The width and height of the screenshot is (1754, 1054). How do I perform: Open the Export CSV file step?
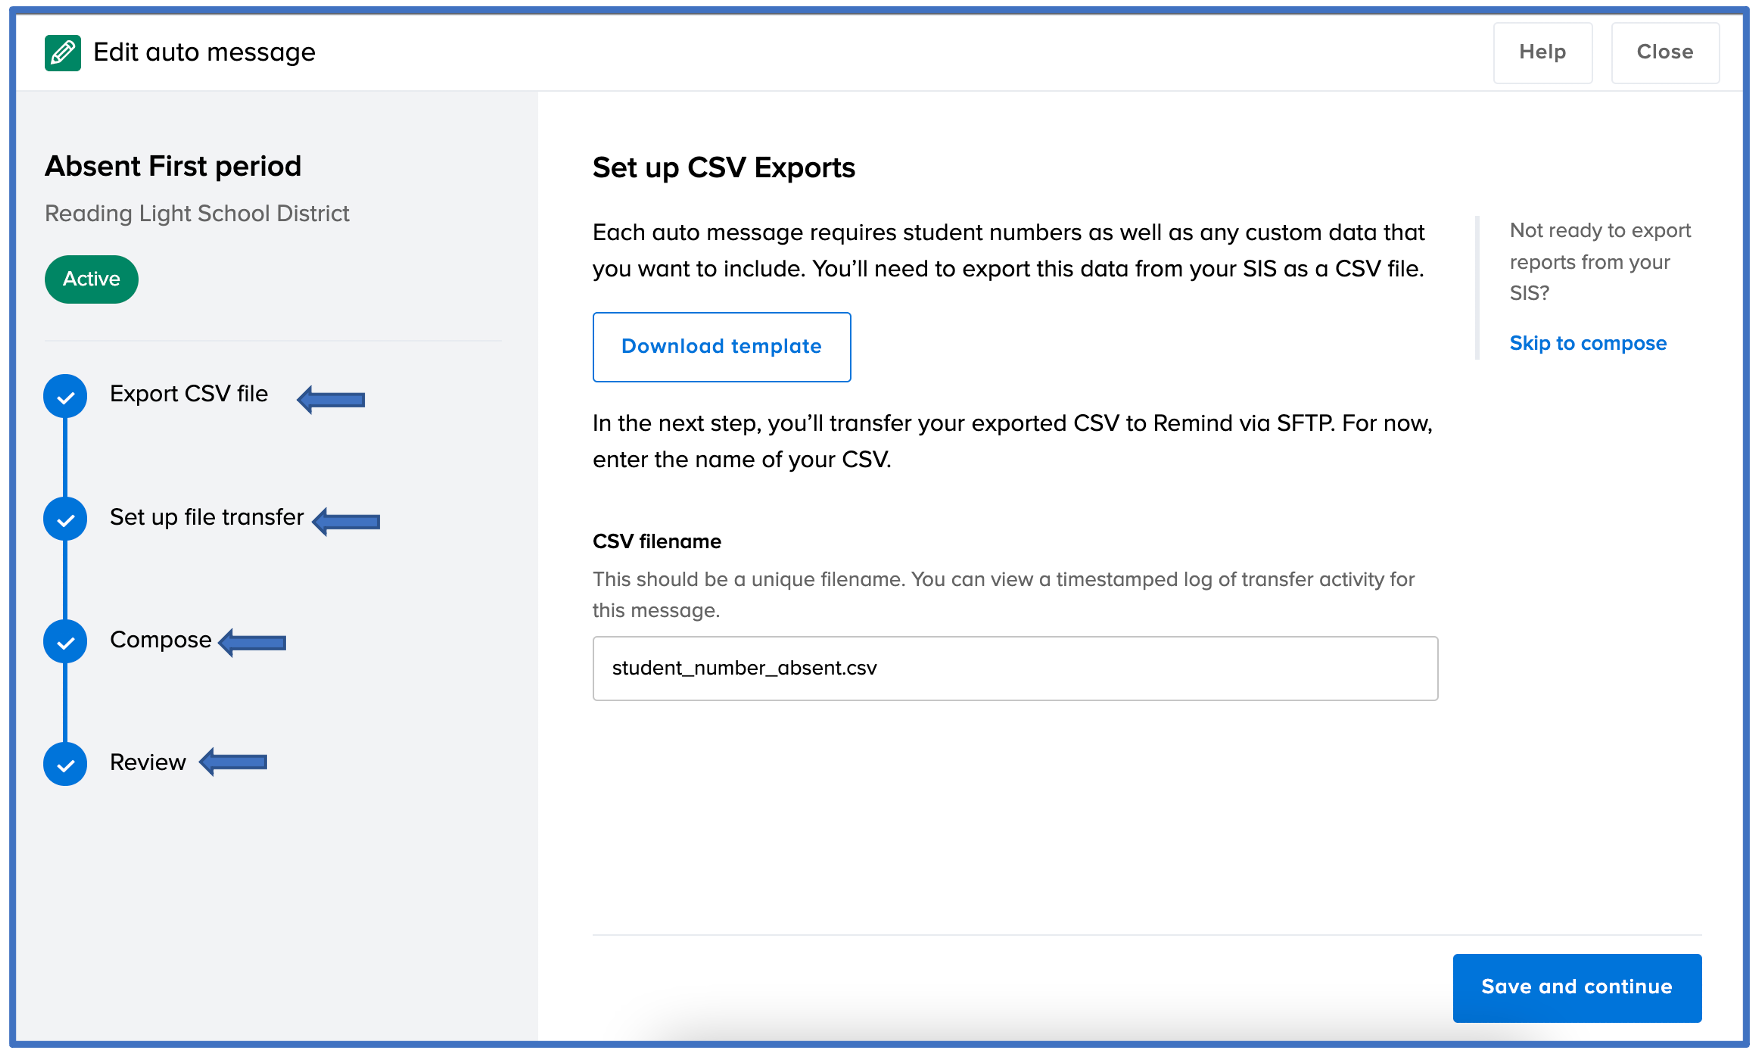point(189,394)
